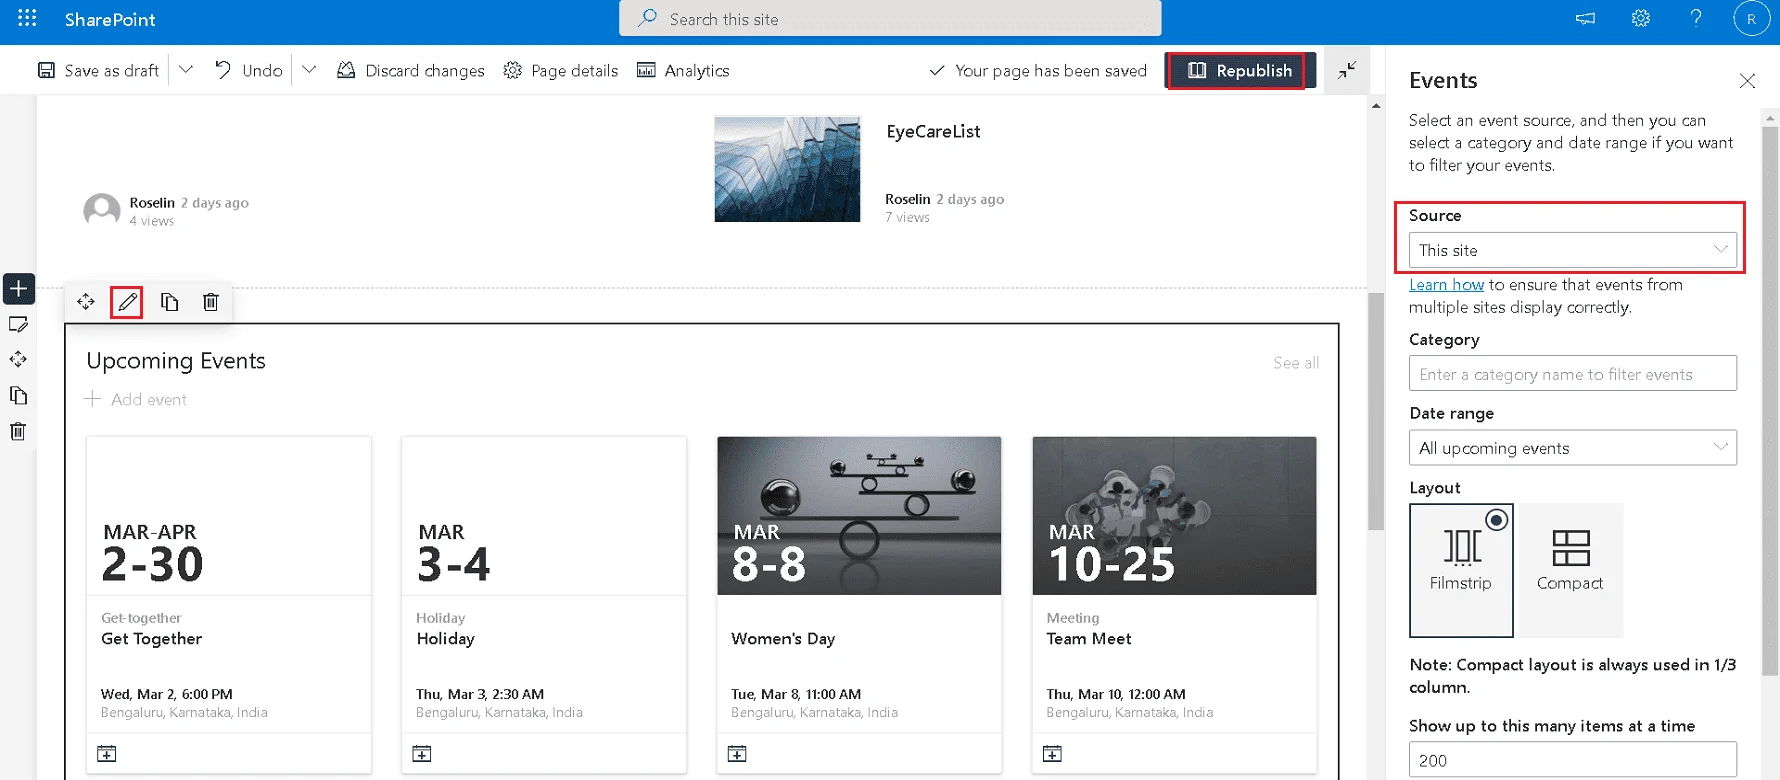Click the move web part icon in floating toolbar

pyautogui.click(x=86, y=301)
